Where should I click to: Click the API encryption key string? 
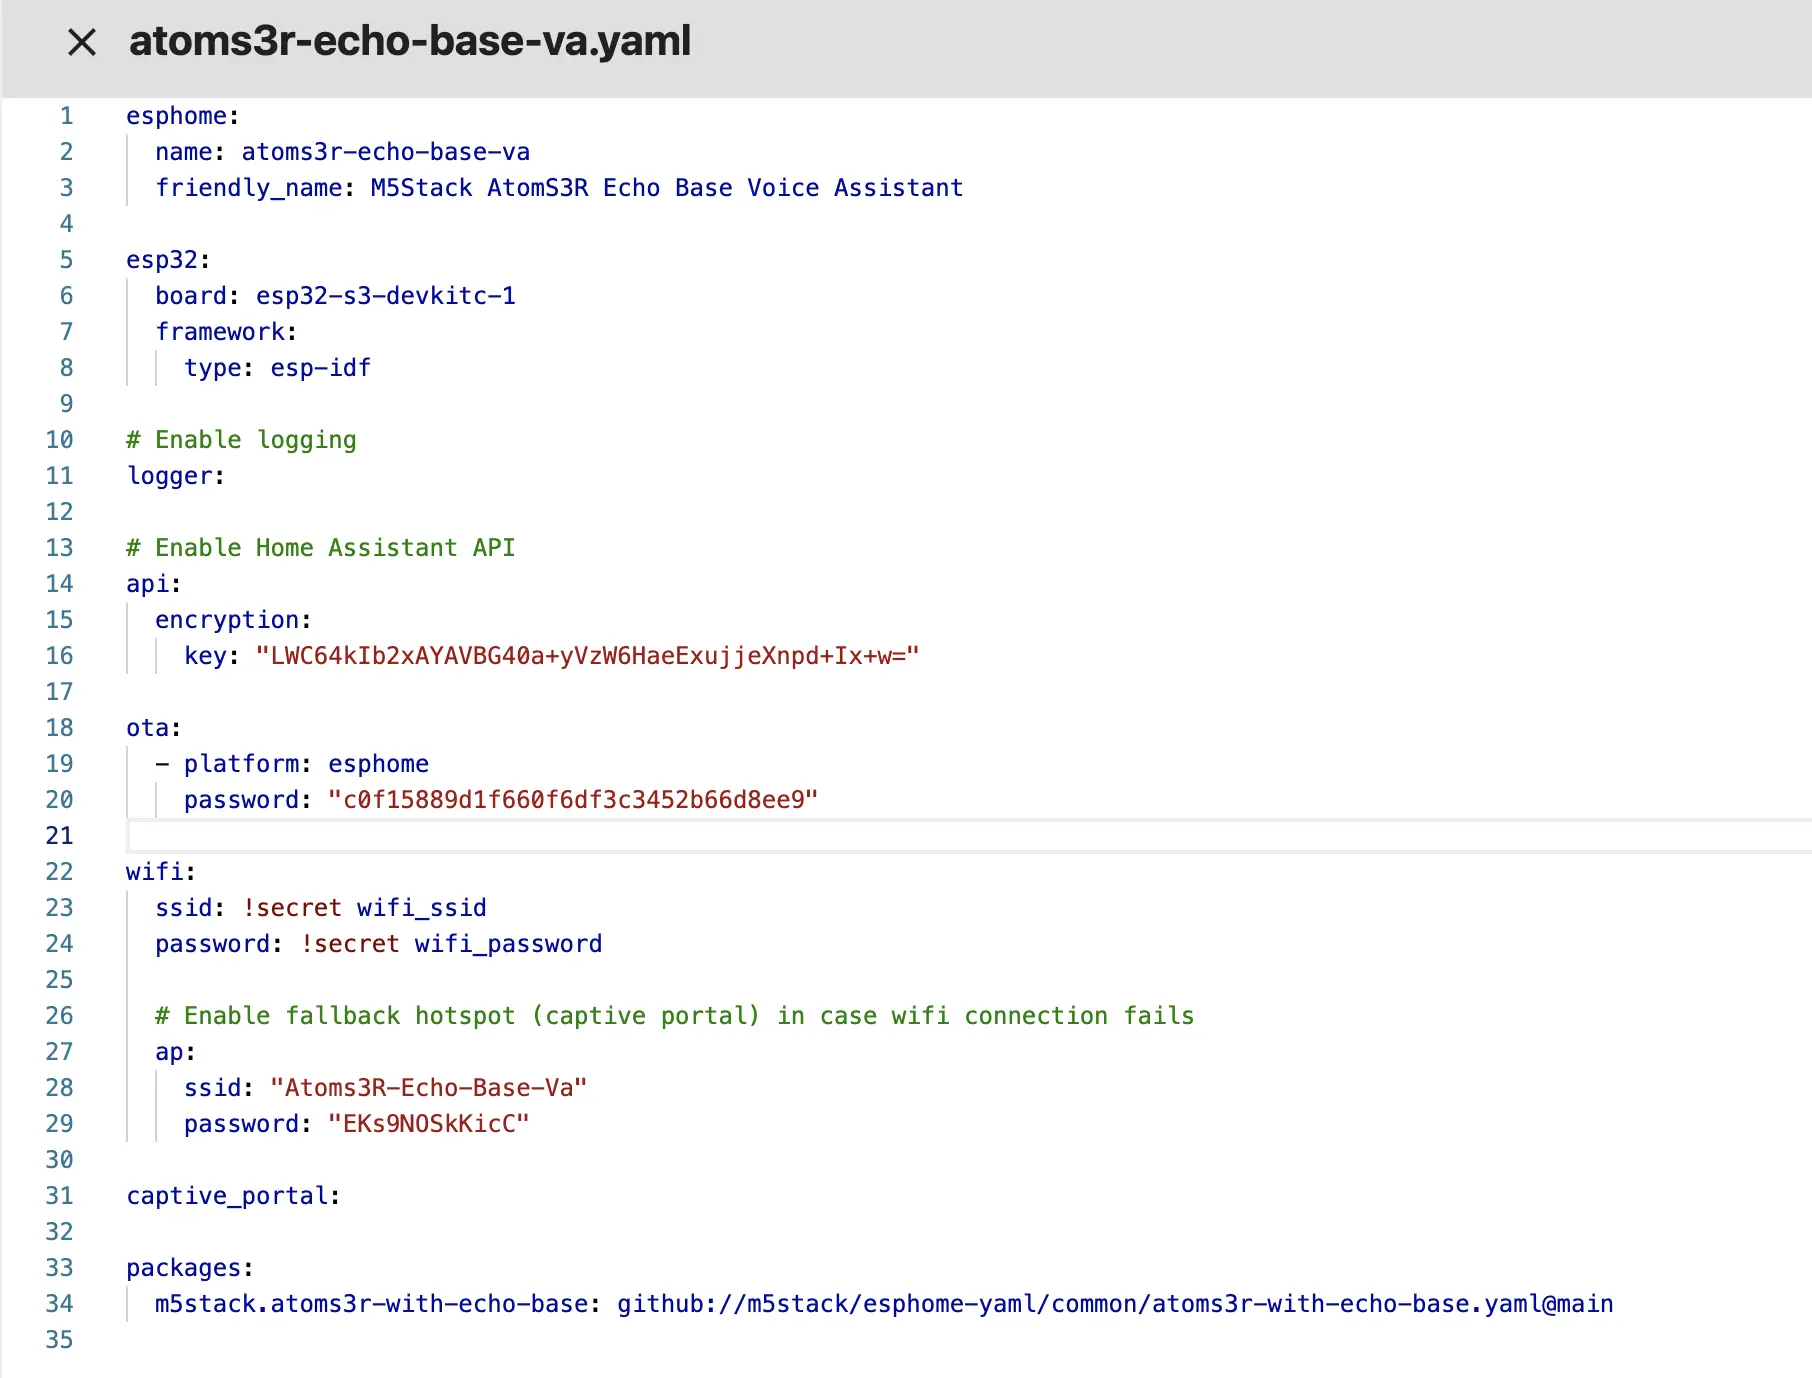pos(586,656)
